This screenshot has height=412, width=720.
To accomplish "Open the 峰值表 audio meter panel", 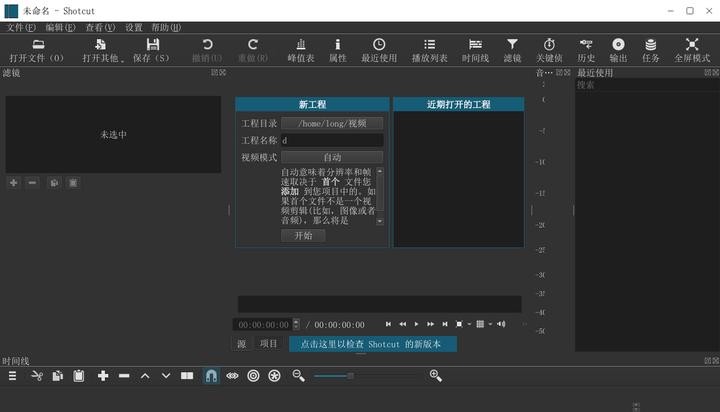I will [x=301, y=49].
